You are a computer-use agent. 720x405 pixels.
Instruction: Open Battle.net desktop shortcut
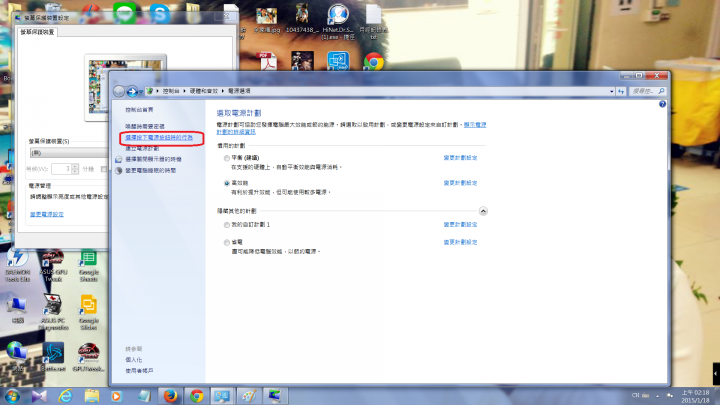[53, 357]
